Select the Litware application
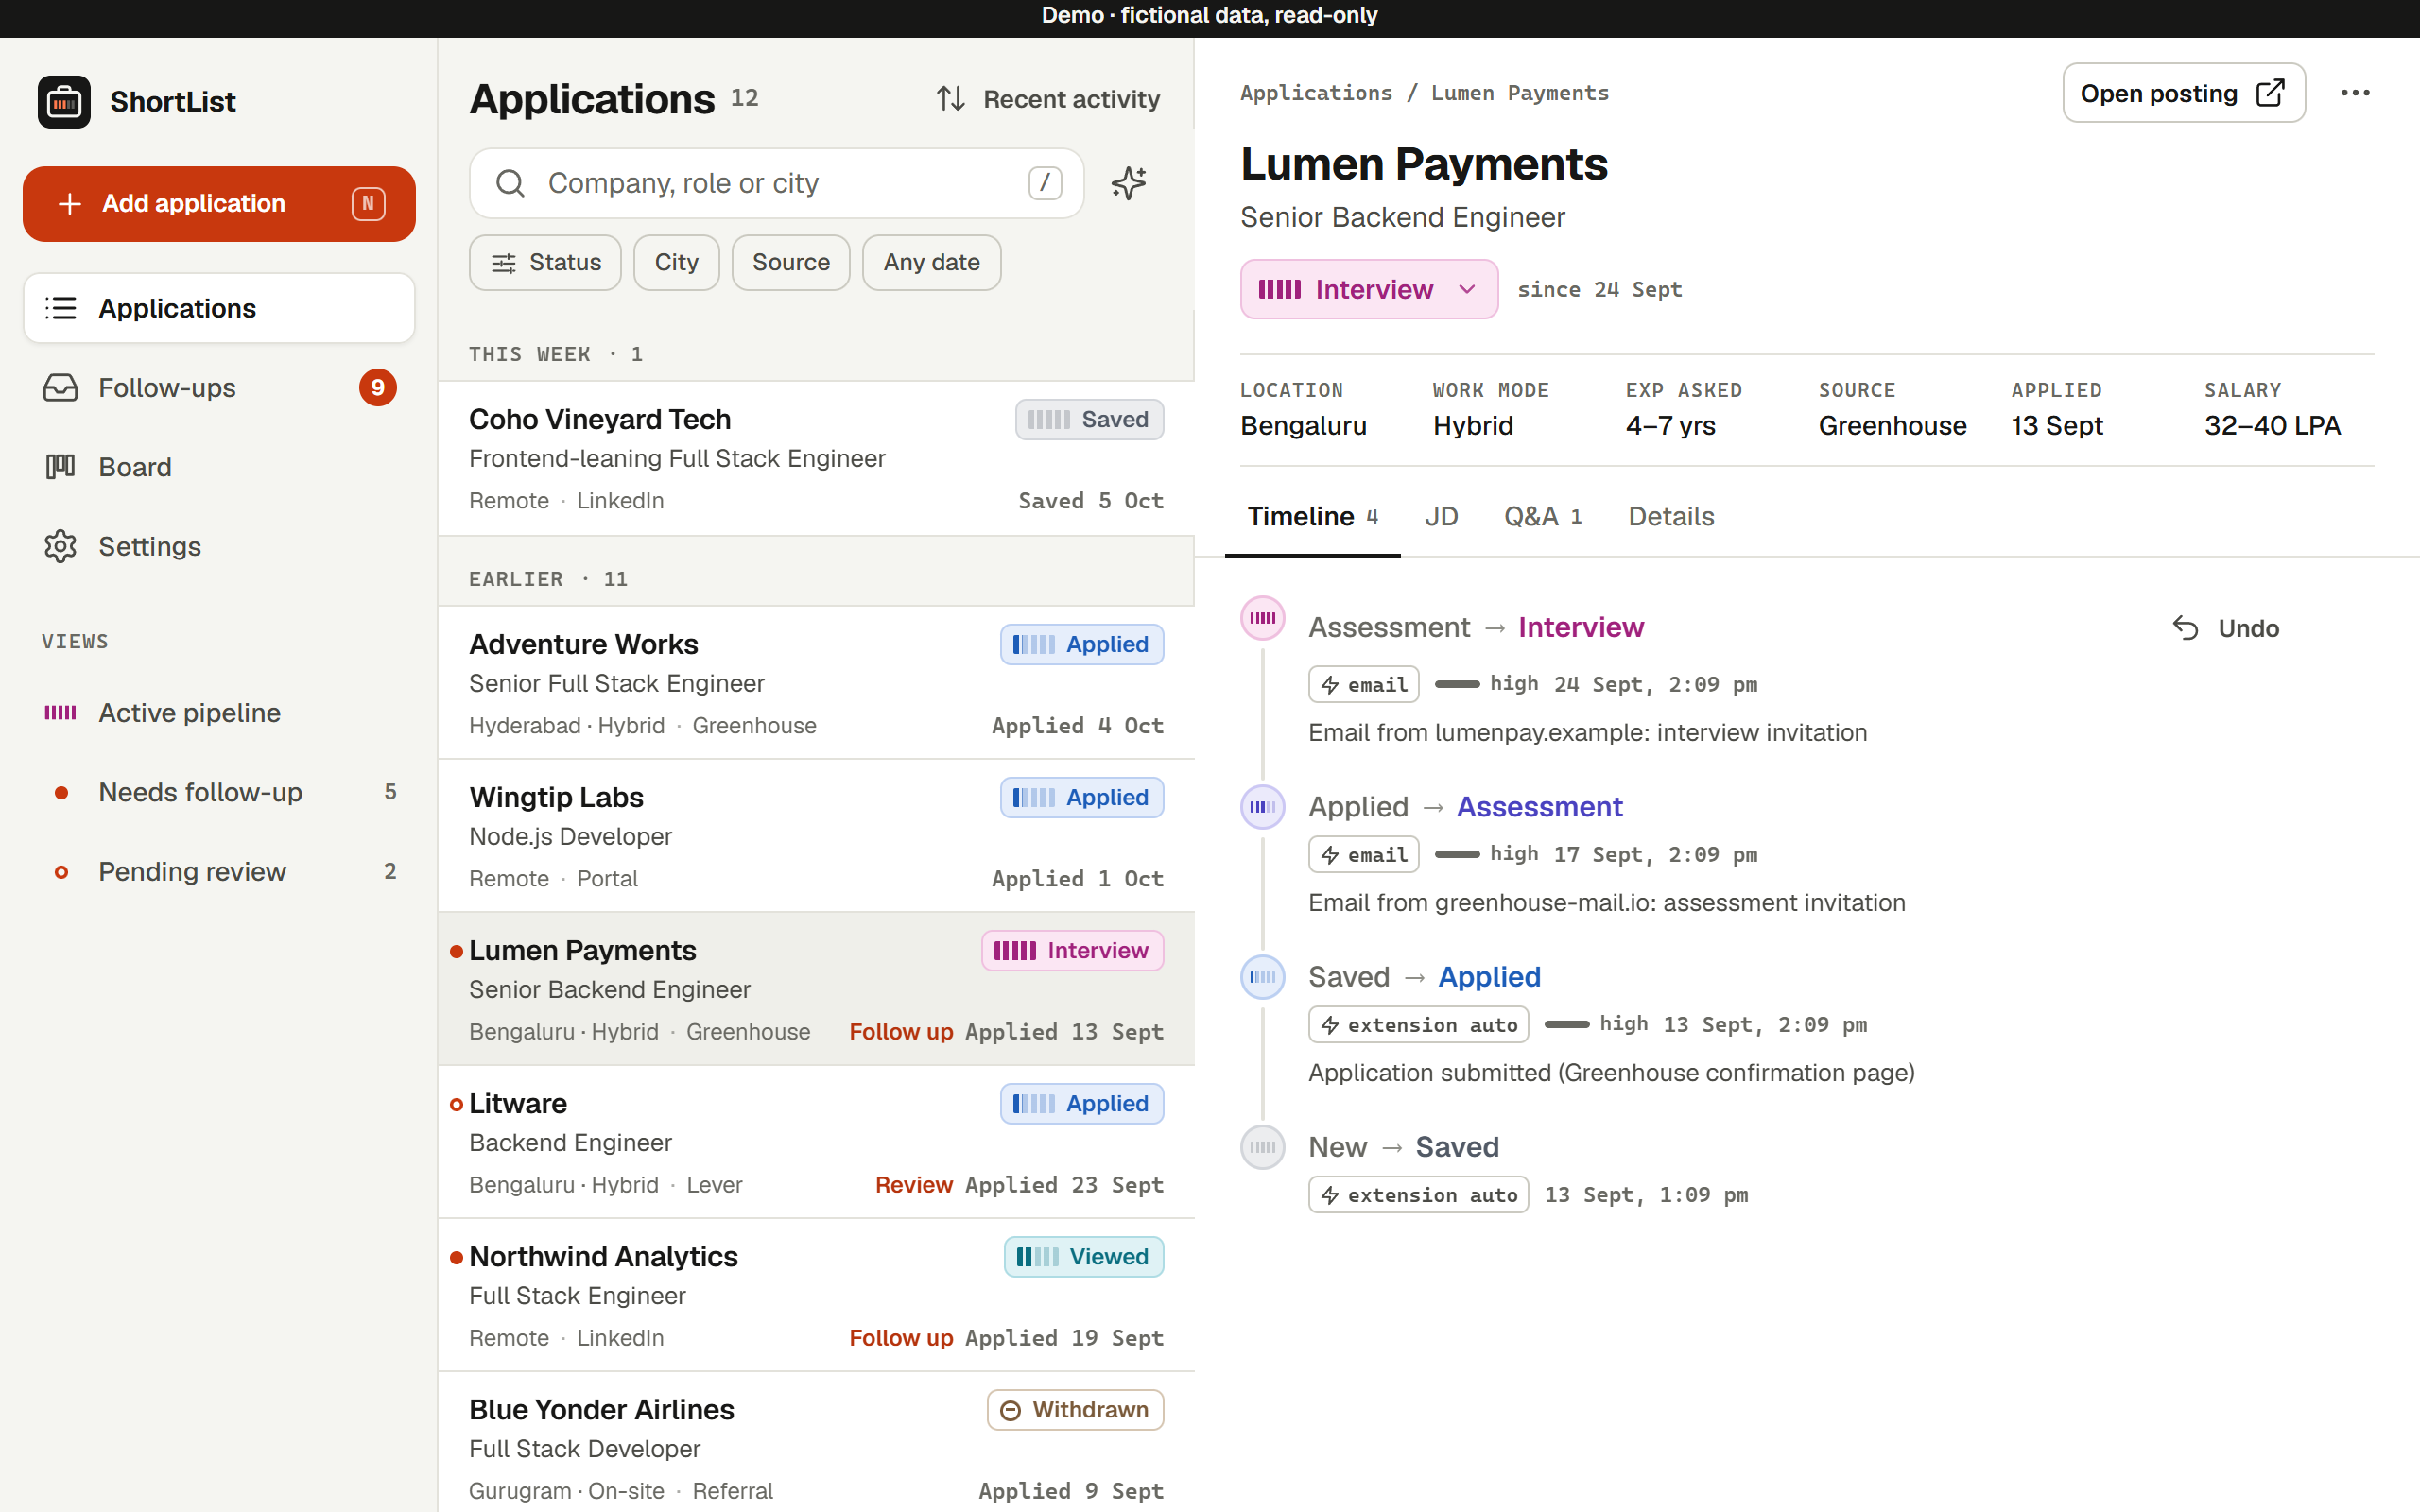The height and width of the screenshot is (1512, 2420). click(x=816, y=1143)
